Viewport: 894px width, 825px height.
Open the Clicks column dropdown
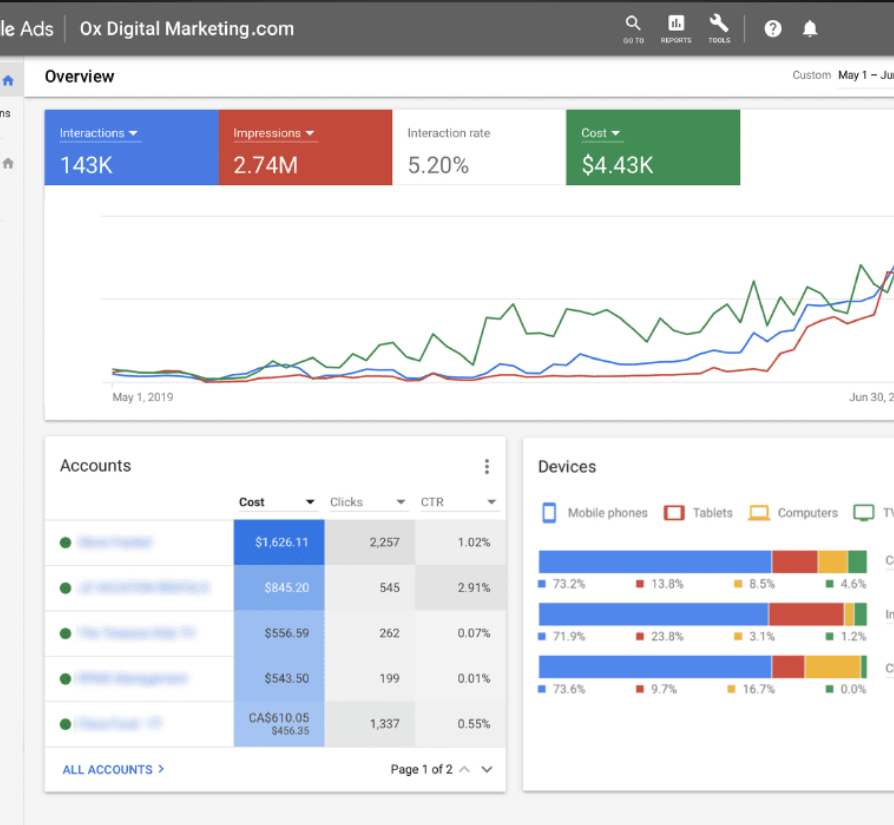[401, 502]
